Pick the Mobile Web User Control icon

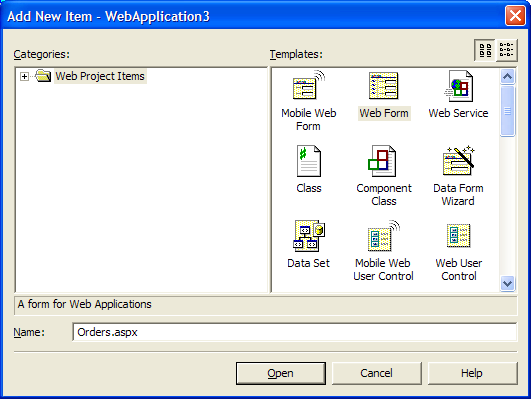coord(384,236)
